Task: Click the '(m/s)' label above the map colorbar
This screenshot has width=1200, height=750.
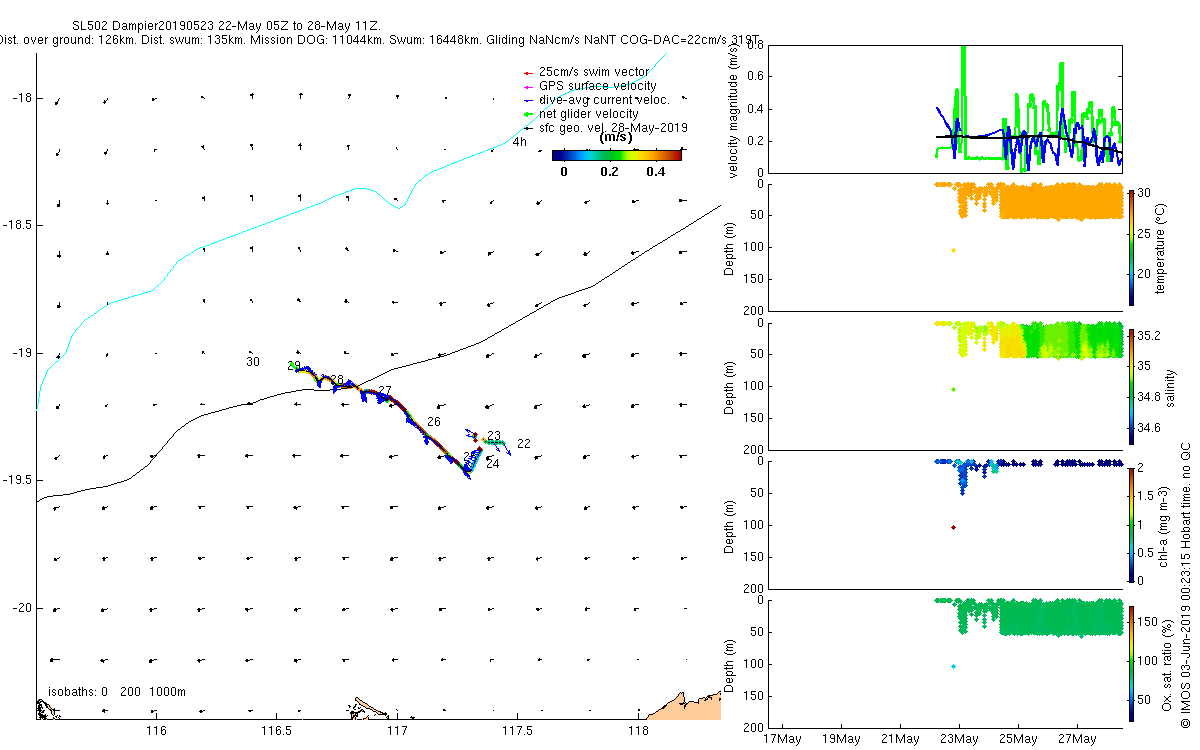Action: (x=616, y=138)
